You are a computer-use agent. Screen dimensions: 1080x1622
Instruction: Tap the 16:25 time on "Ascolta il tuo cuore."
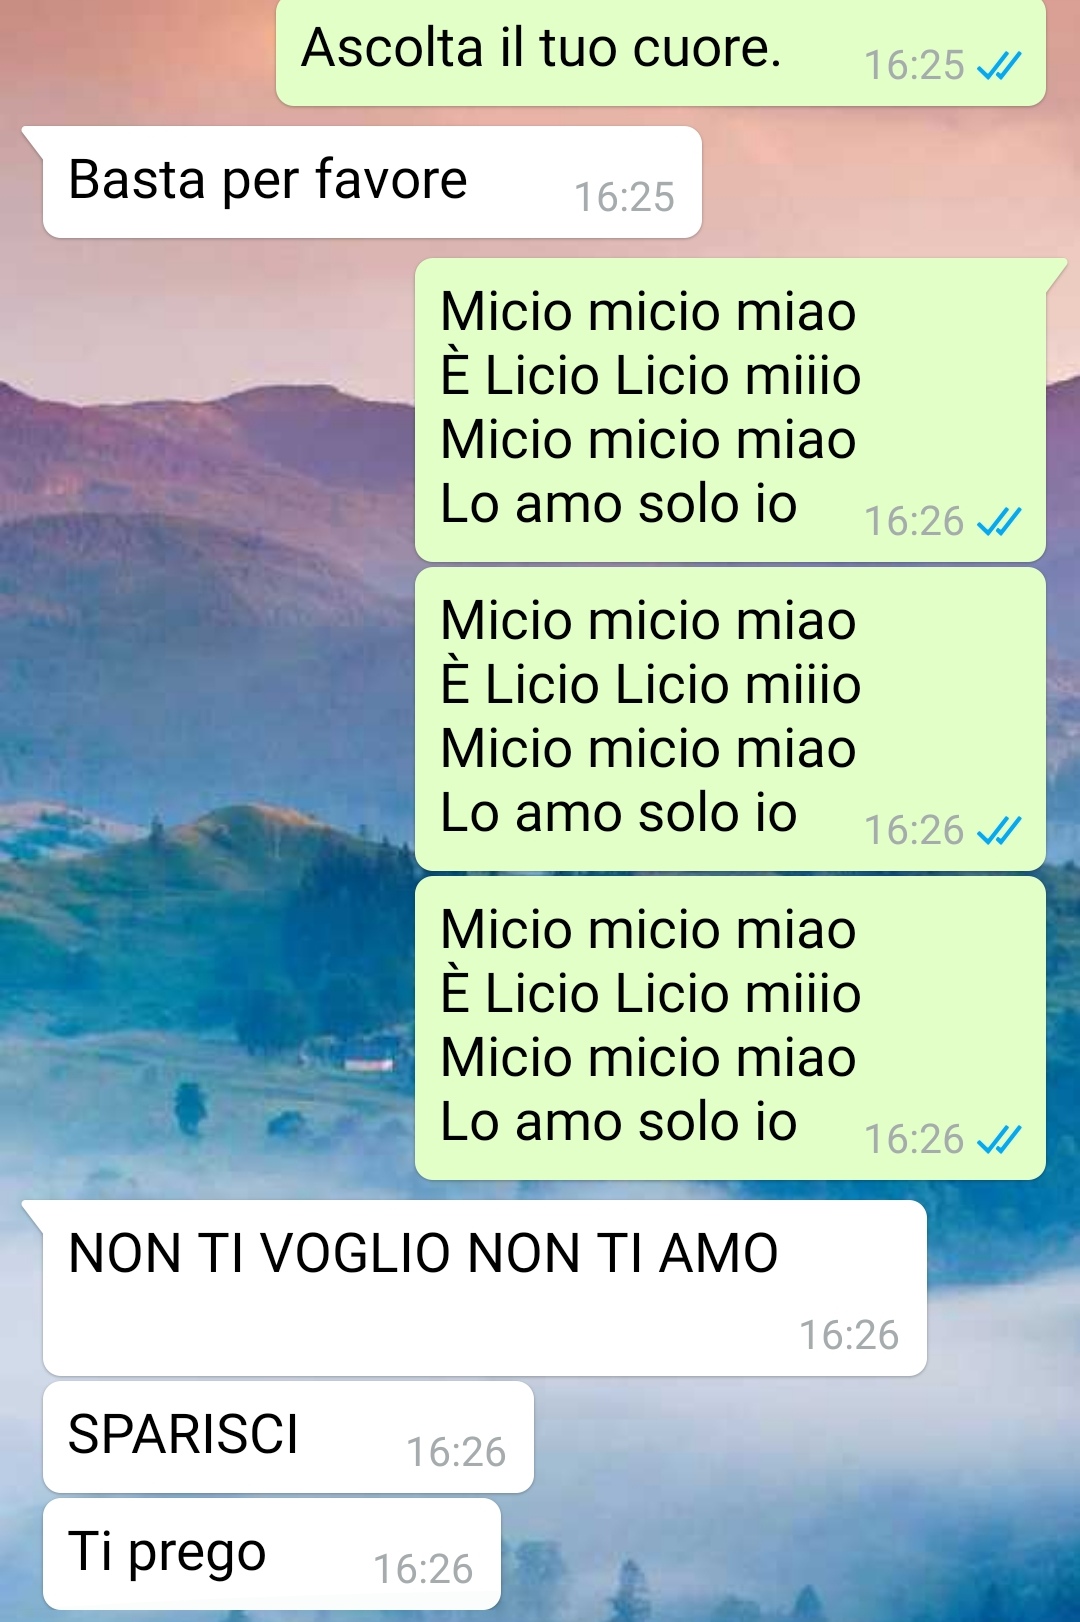click(914, 66)
